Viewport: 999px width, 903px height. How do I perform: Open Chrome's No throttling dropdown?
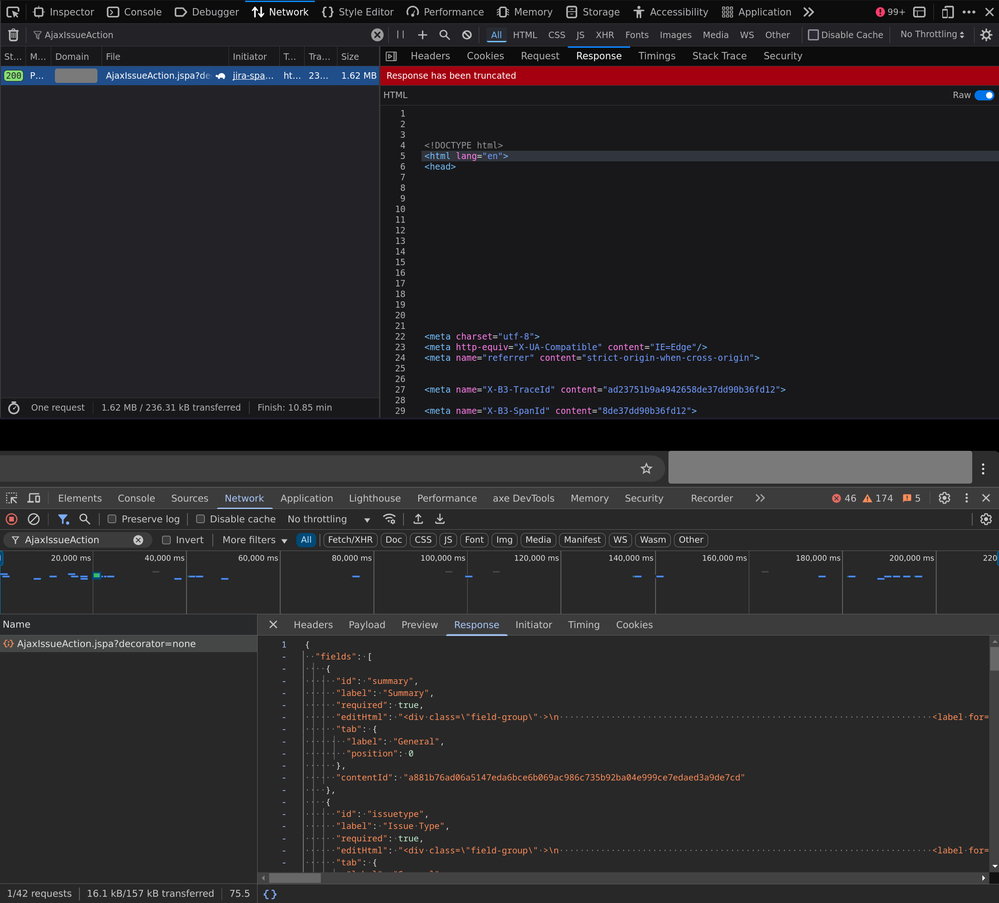click(328, 519)
